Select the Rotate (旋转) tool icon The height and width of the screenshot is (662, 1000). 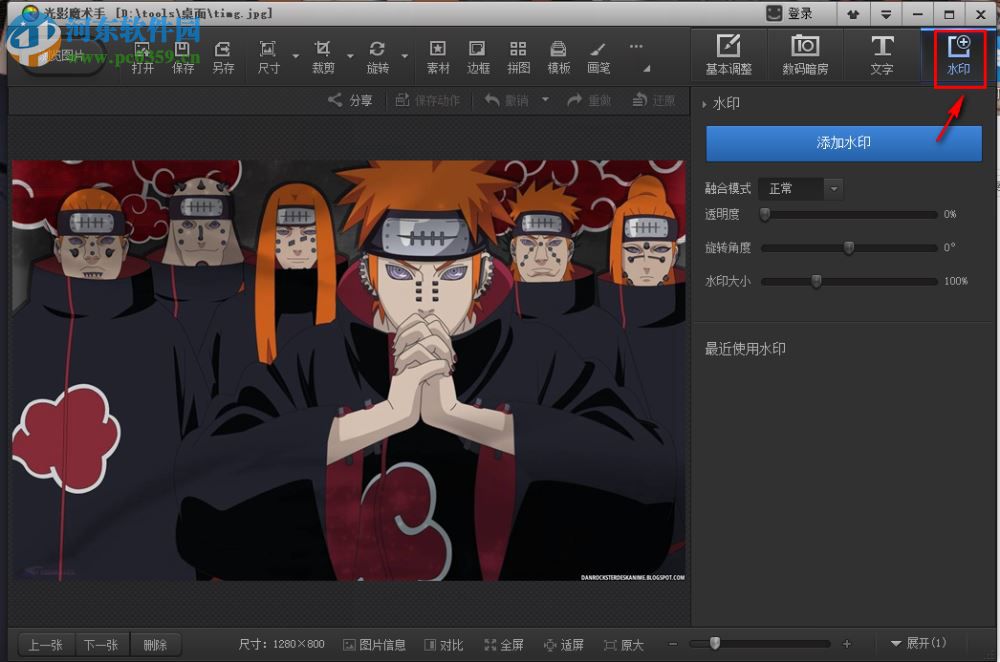(x=377, y=57)
